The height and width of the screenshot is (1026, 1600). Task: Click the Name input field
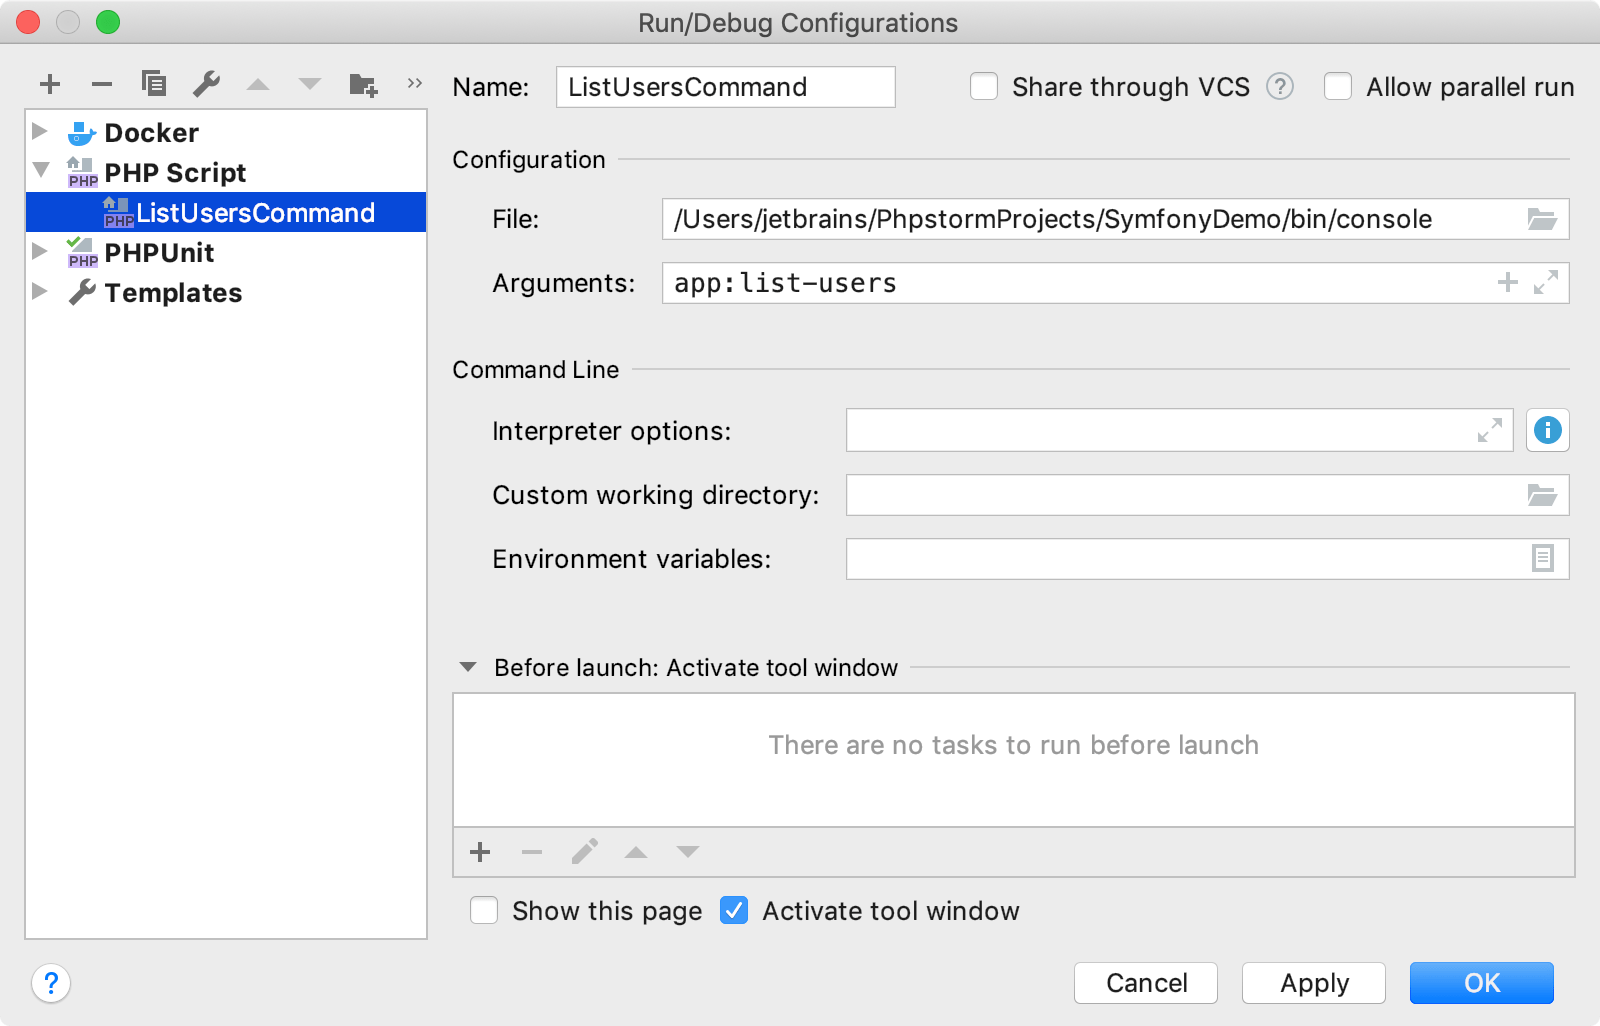coord(725,87)
